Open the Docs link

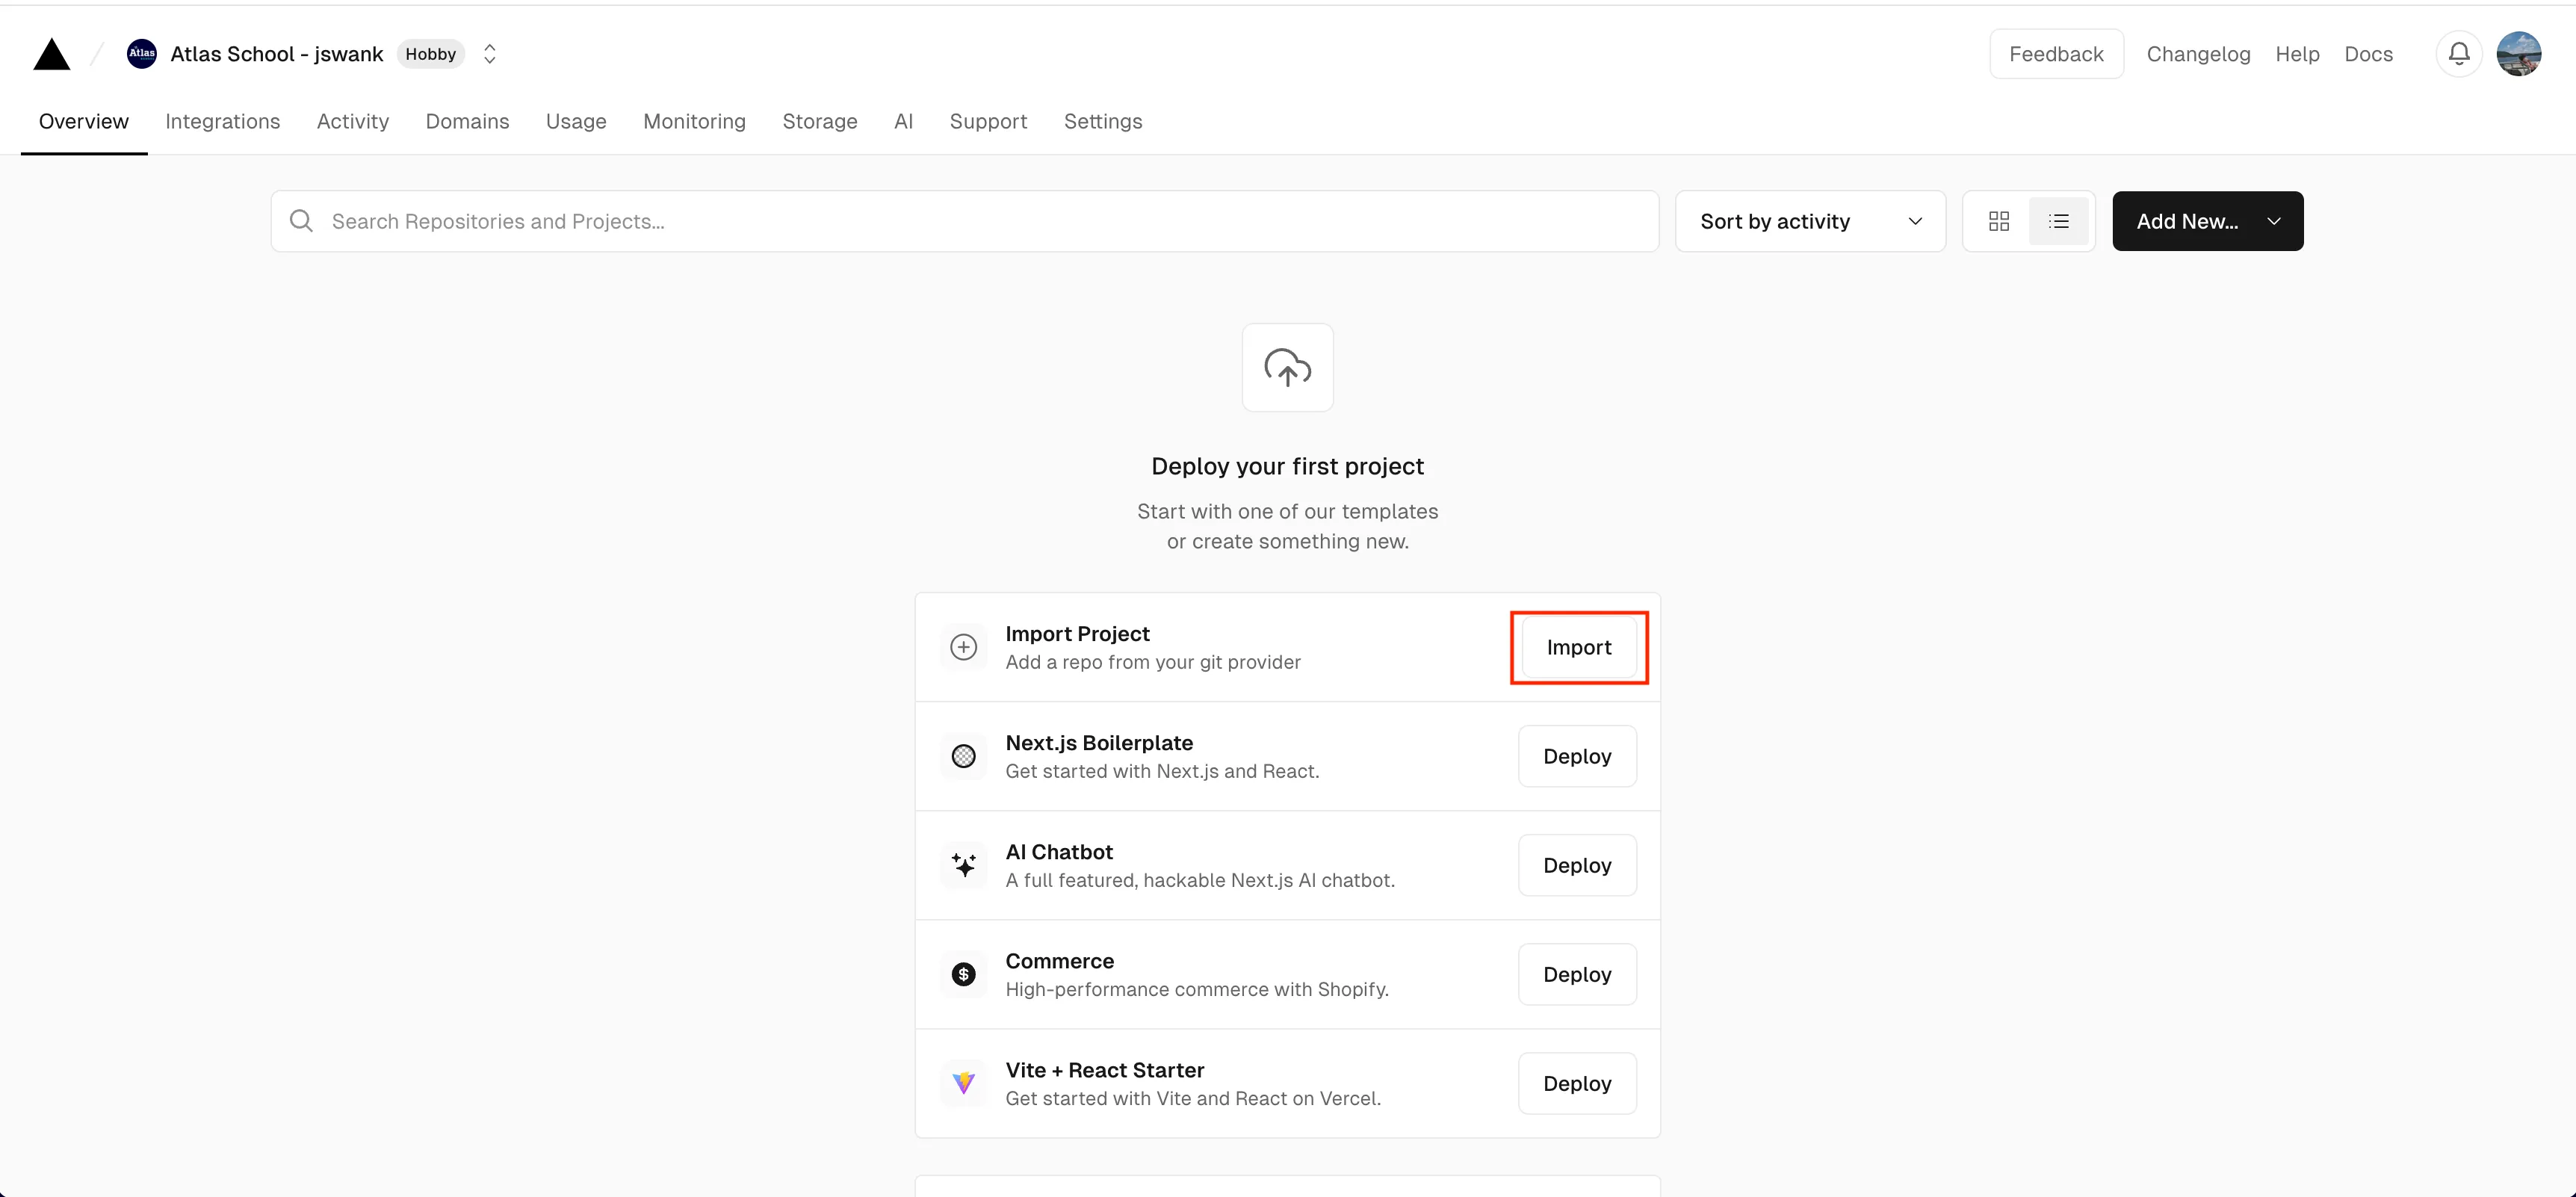click(2368, 54)
